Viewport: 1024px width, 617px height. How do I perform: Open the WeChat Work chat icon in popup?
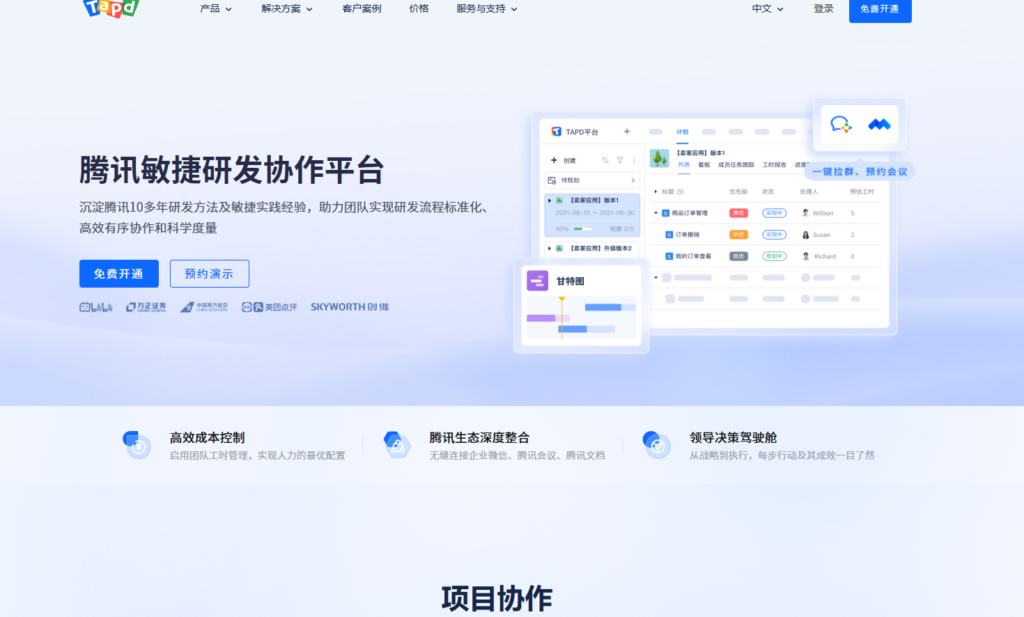tap(840, 125)
